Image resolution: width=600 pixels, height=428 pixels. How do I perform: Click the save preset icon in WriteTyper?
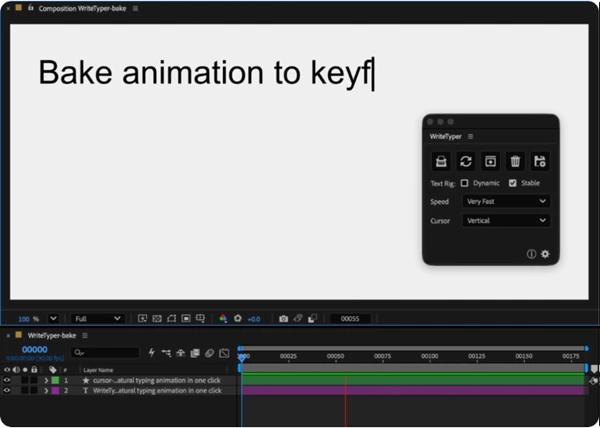(x=540, y=161)
